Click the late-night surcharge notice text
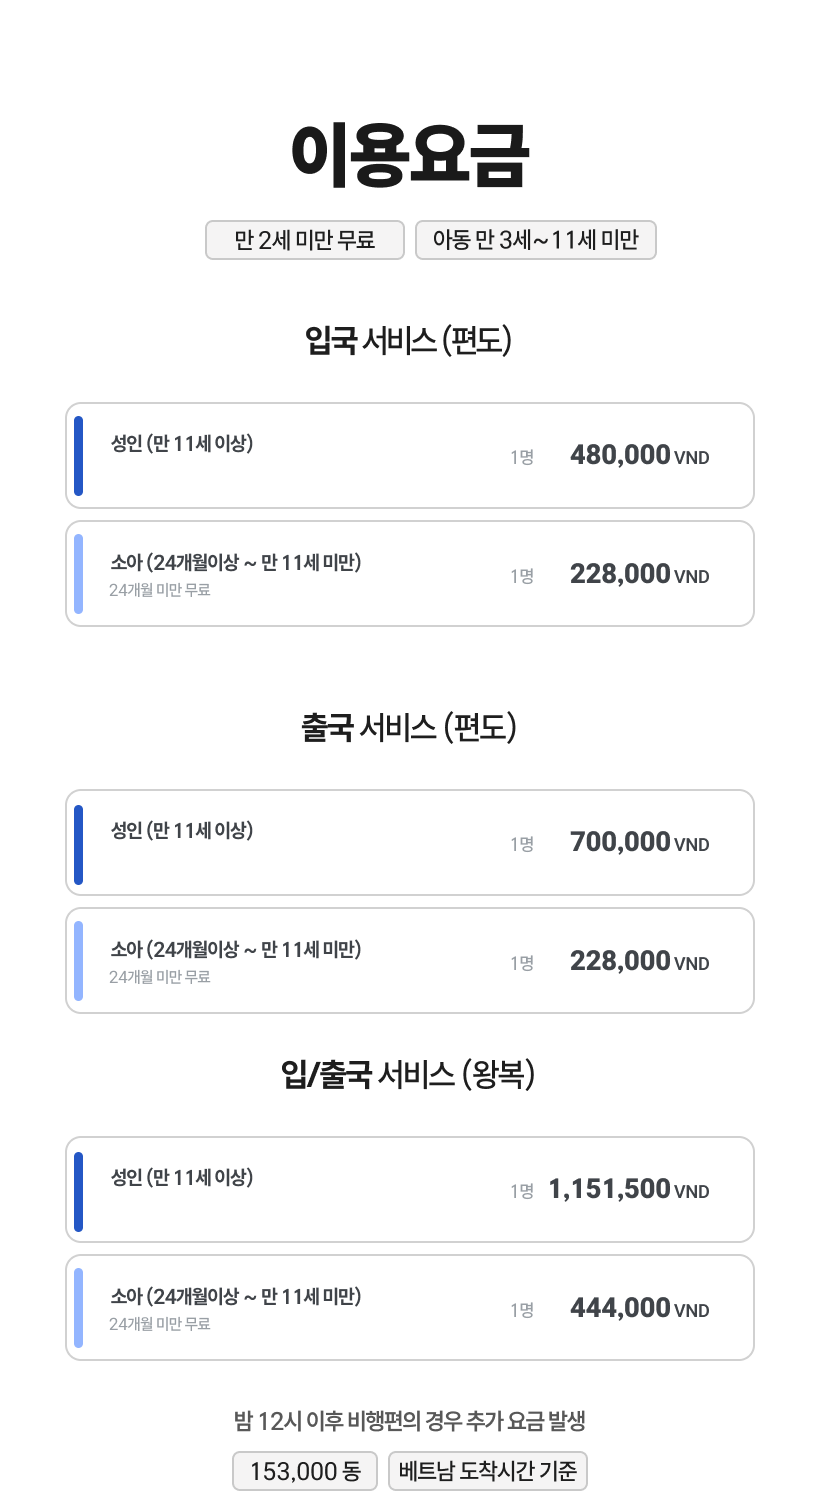Viewport: 820px width, 1511px height. 409,1420
